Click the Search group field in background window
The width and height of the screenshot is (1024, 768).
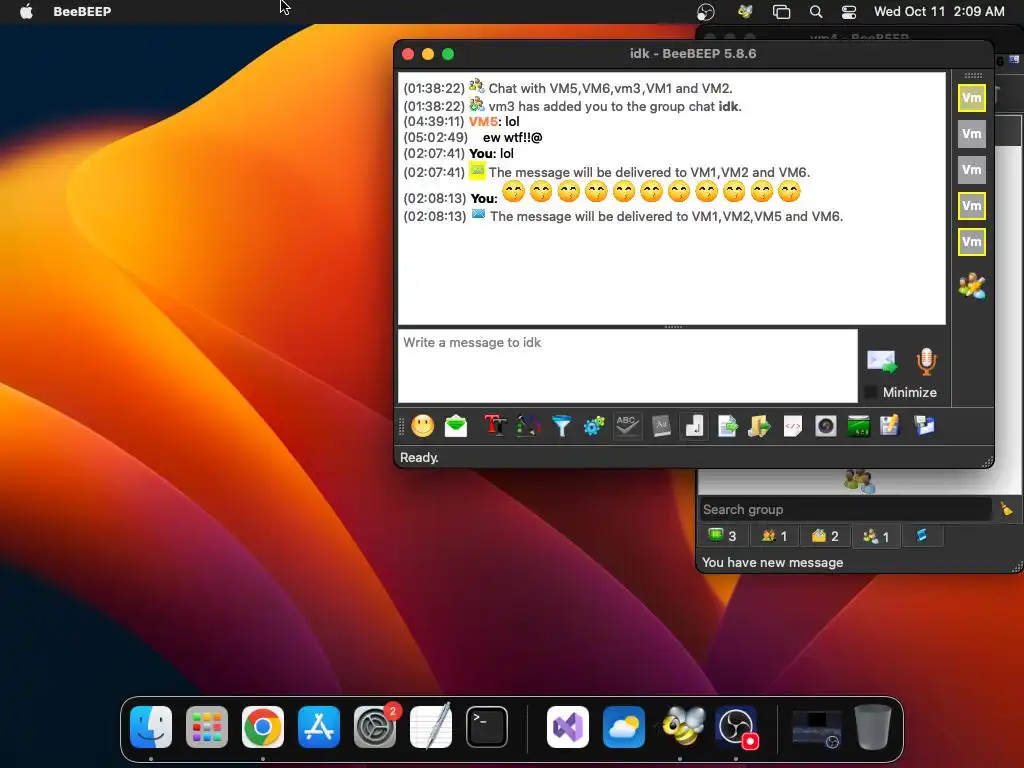tap(846, 509)
